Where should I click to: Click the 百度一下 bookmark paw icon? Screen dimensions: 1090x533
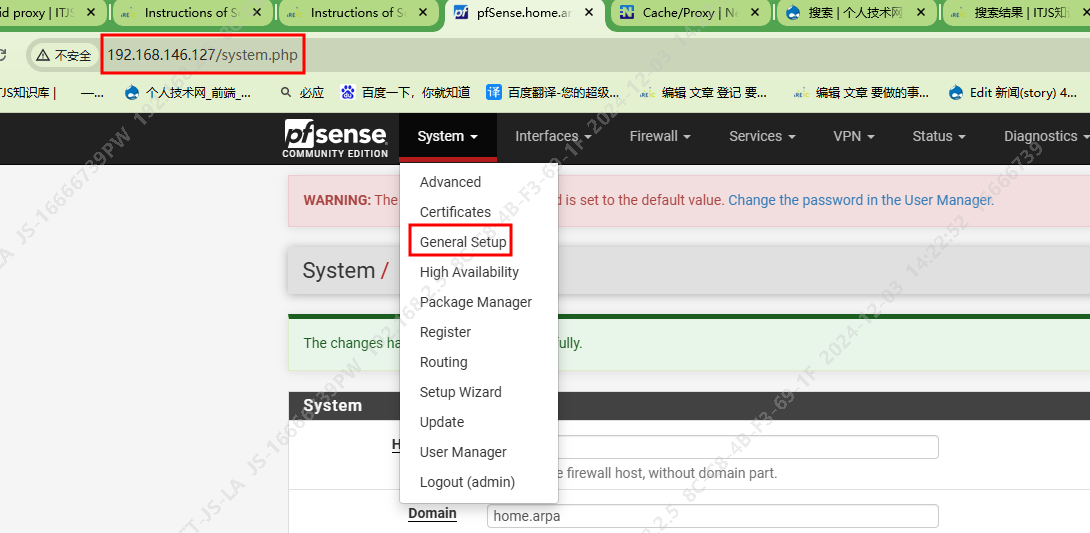coord(348,92)
